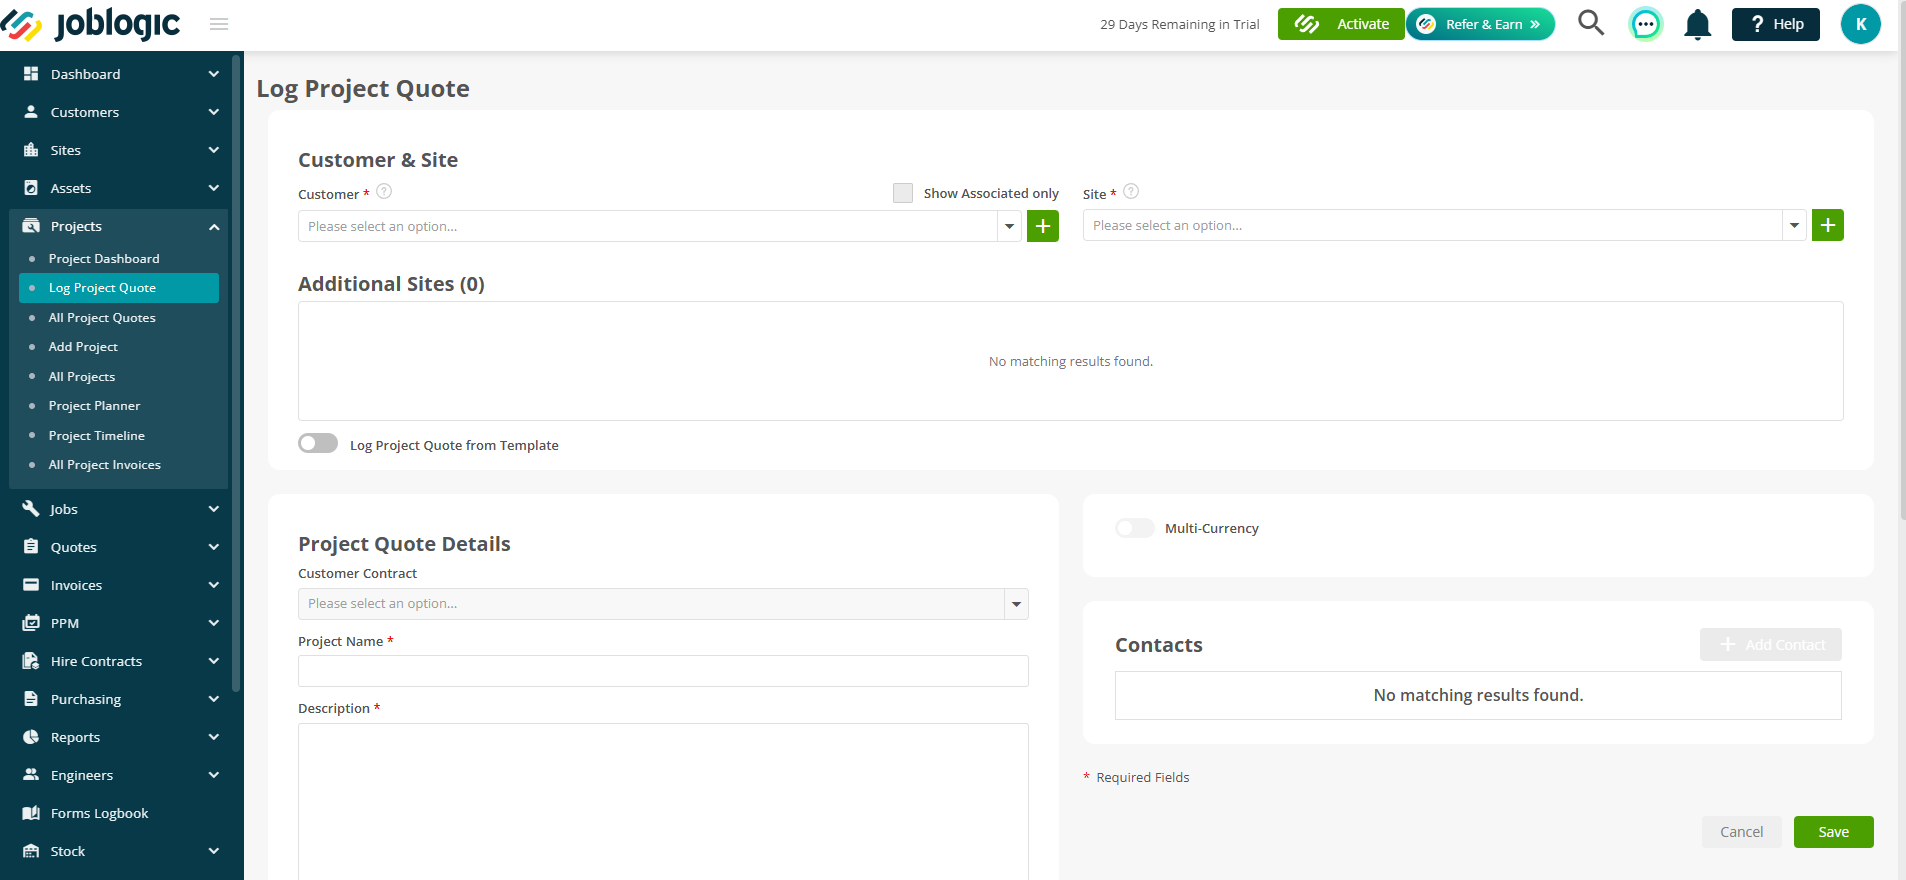Click green plus to add site
The image size is (1906, 880).
click(1828, 225)
